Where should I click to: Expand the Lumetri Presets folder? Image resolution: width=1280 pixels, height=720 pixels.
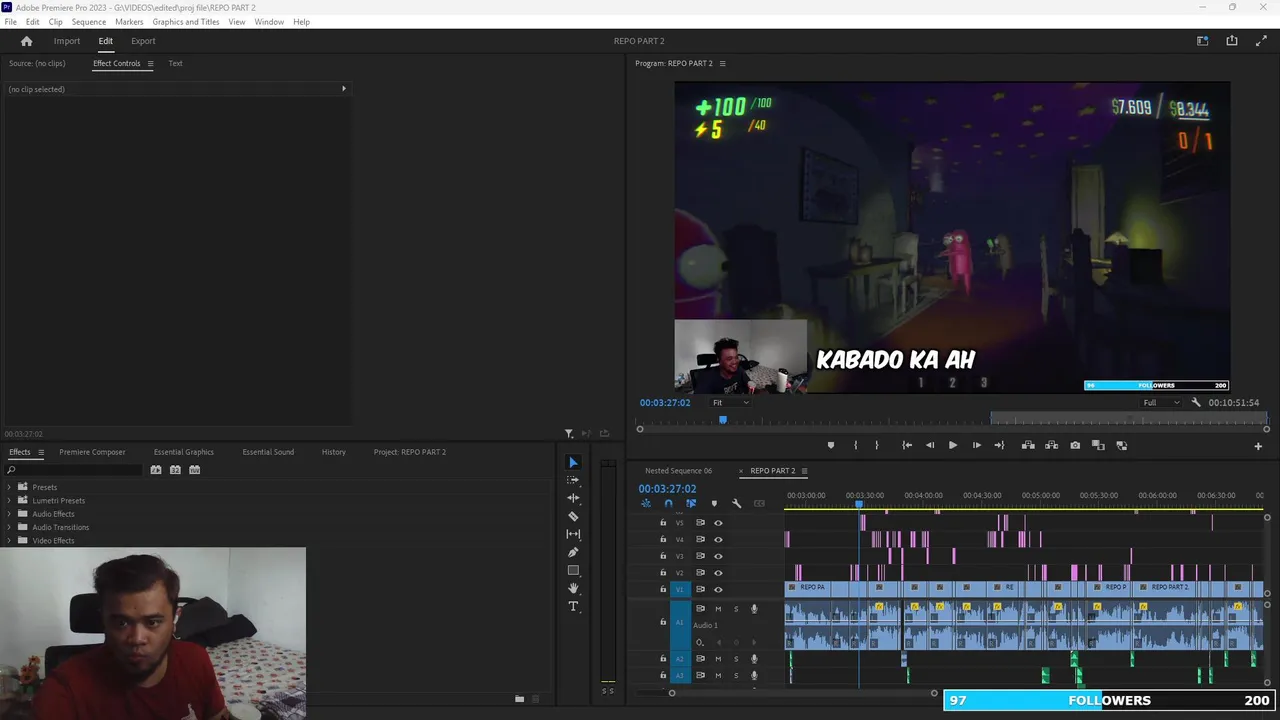(x=9, y=500)
